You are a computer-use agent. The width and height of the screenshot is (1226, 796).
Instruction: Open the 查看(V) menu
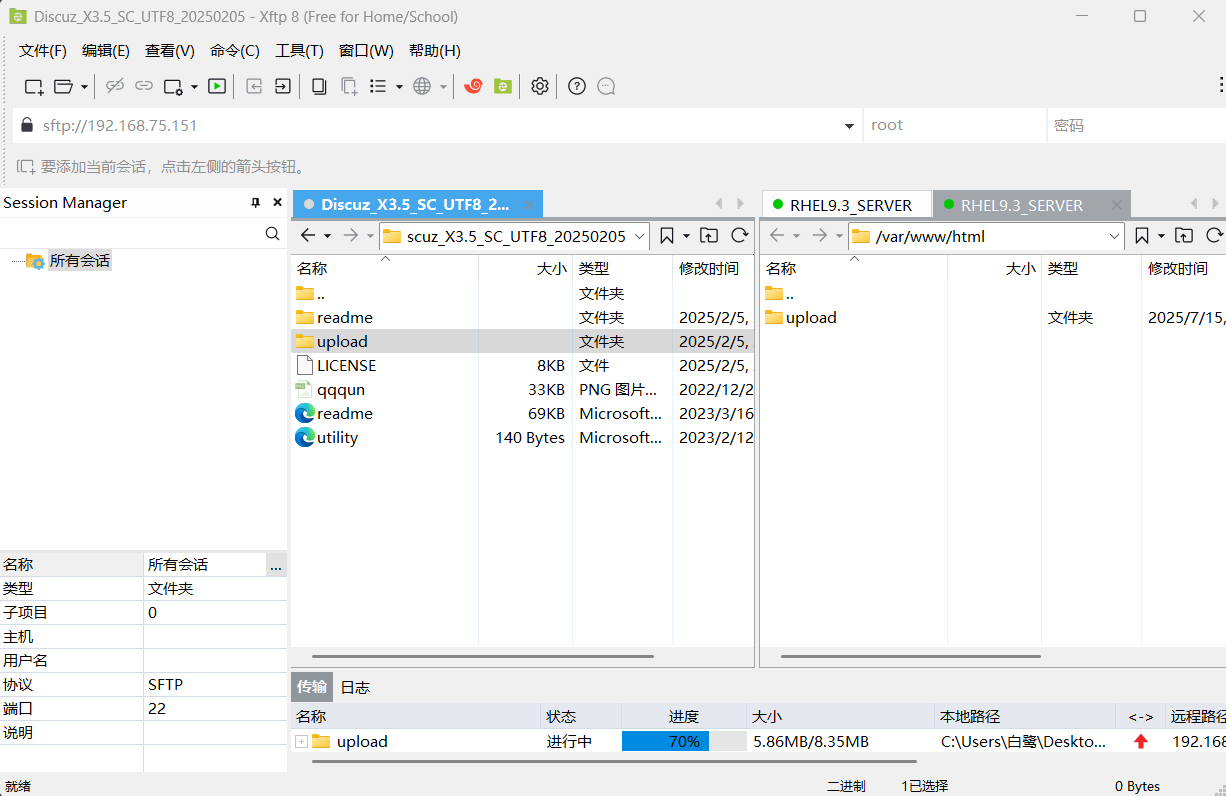pyautogui.click(x=170, y=51)
